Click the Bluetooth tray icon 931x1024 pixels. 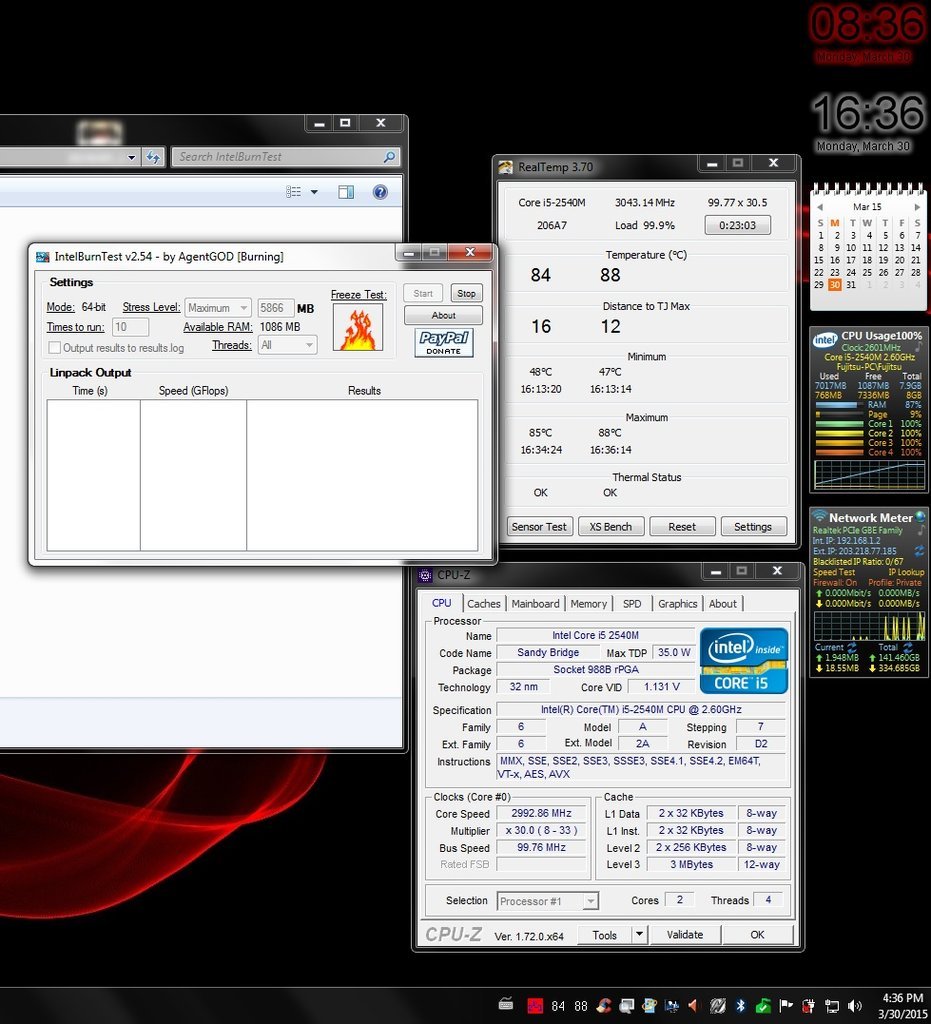(740, 1005)
